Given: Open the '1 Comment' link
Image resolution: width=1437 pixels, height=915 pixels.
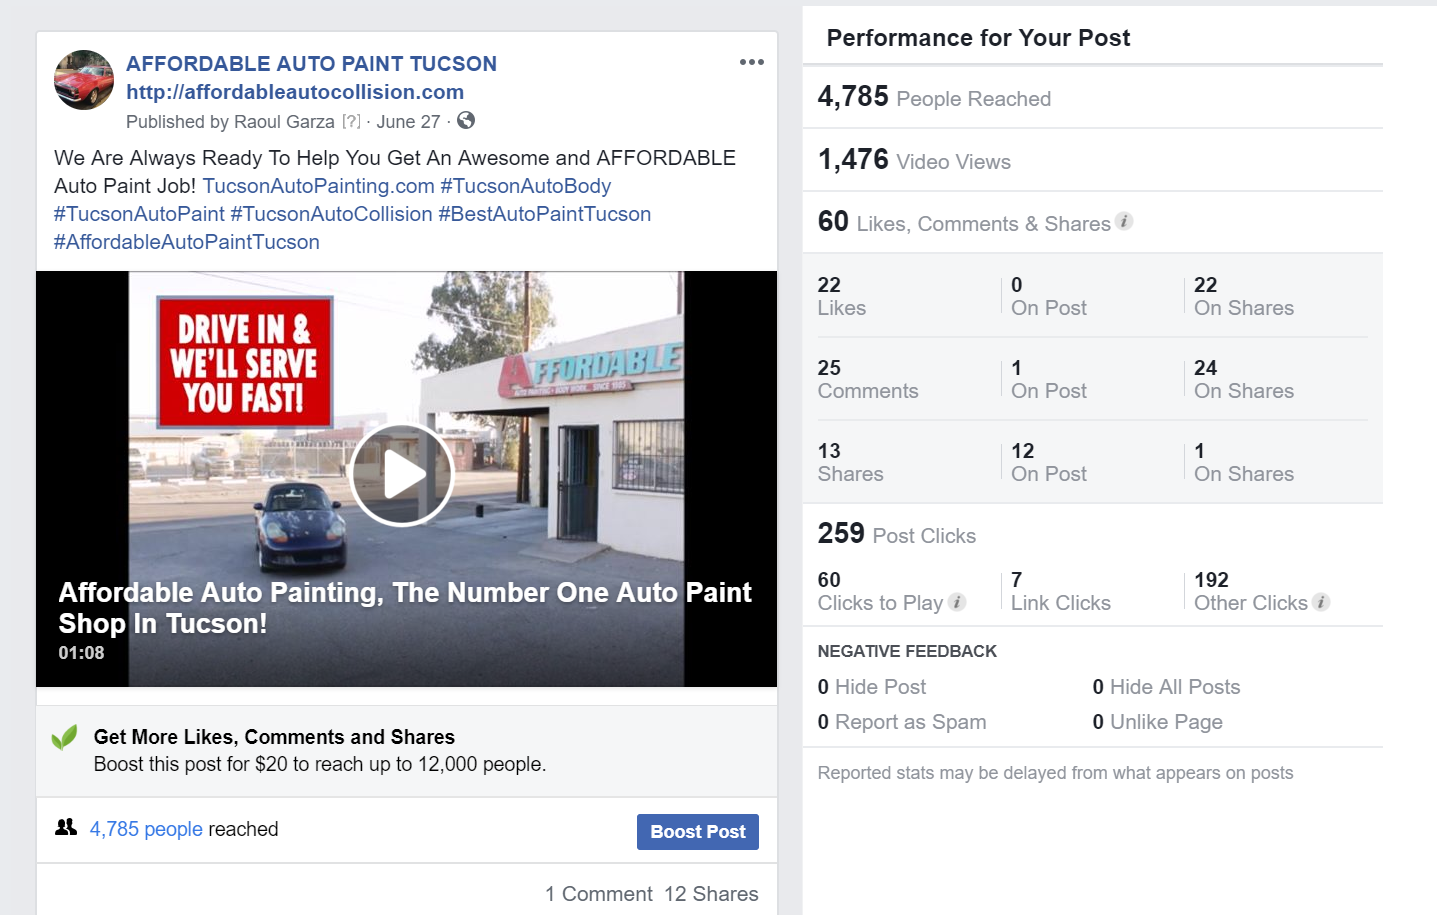Looking at the screenshot, I should pyautogui.click(x=599, y=894).
